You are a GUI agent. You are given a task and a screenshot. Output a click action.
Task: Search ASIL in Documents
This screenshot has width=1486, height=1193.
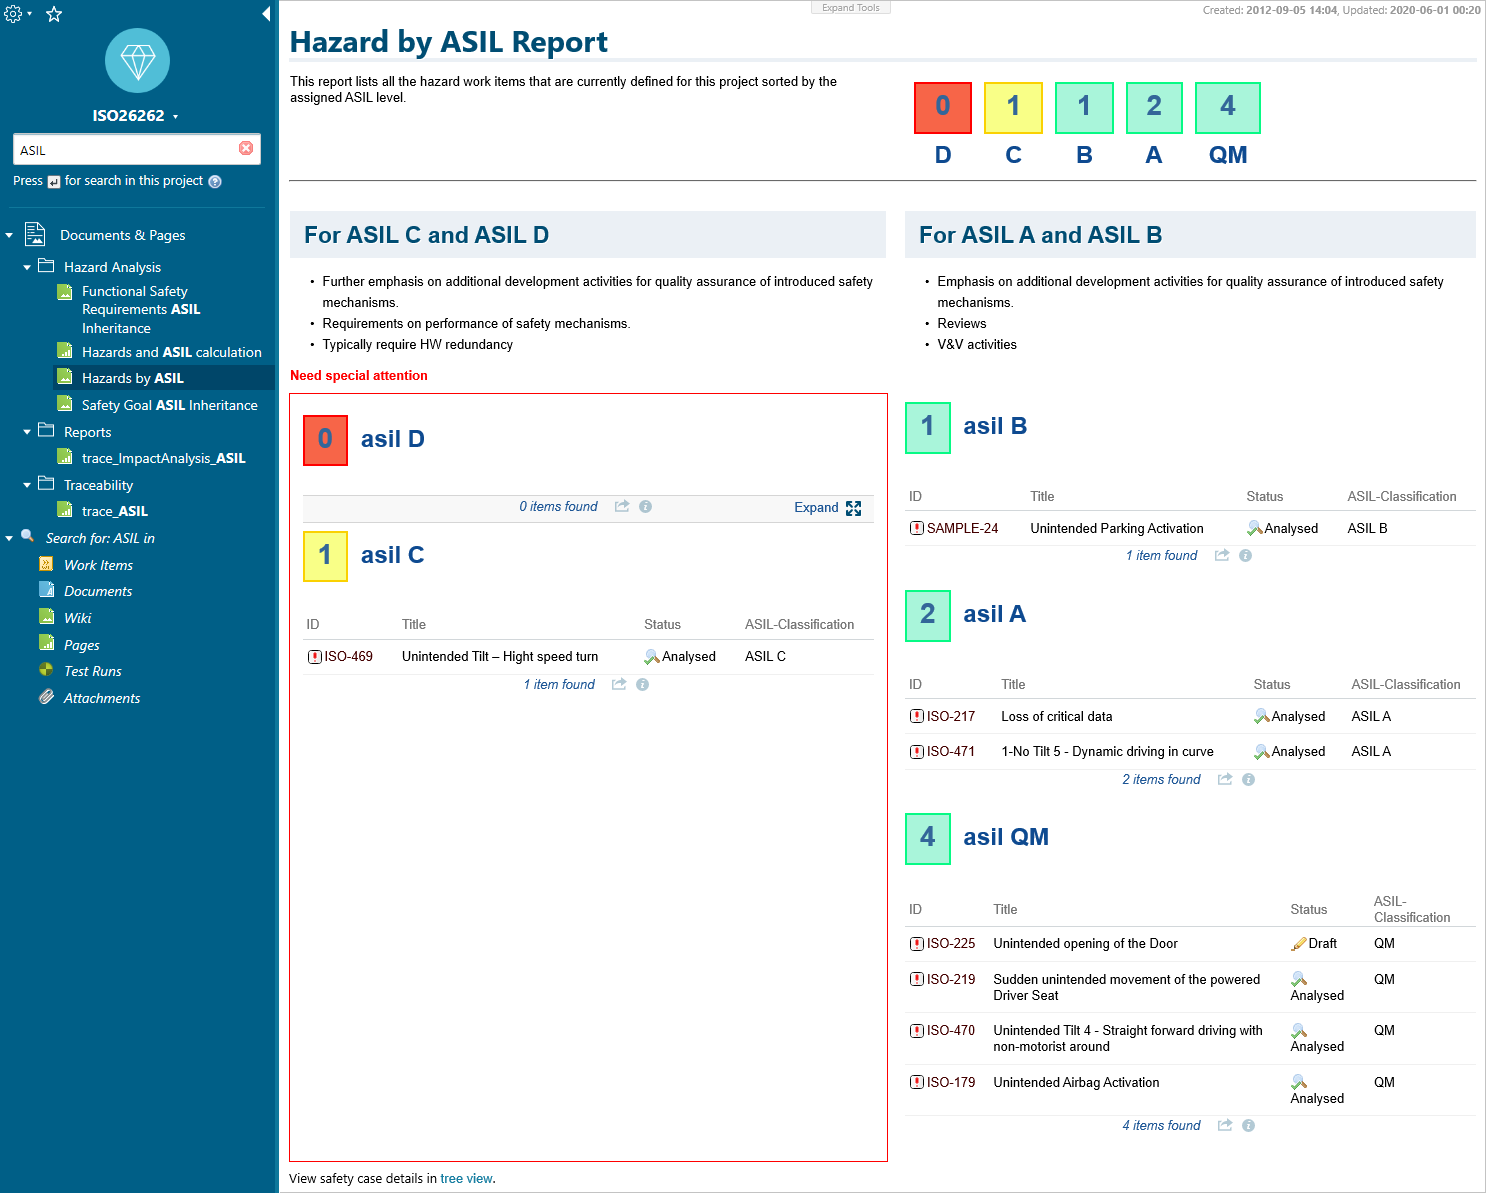pos(98,591)
